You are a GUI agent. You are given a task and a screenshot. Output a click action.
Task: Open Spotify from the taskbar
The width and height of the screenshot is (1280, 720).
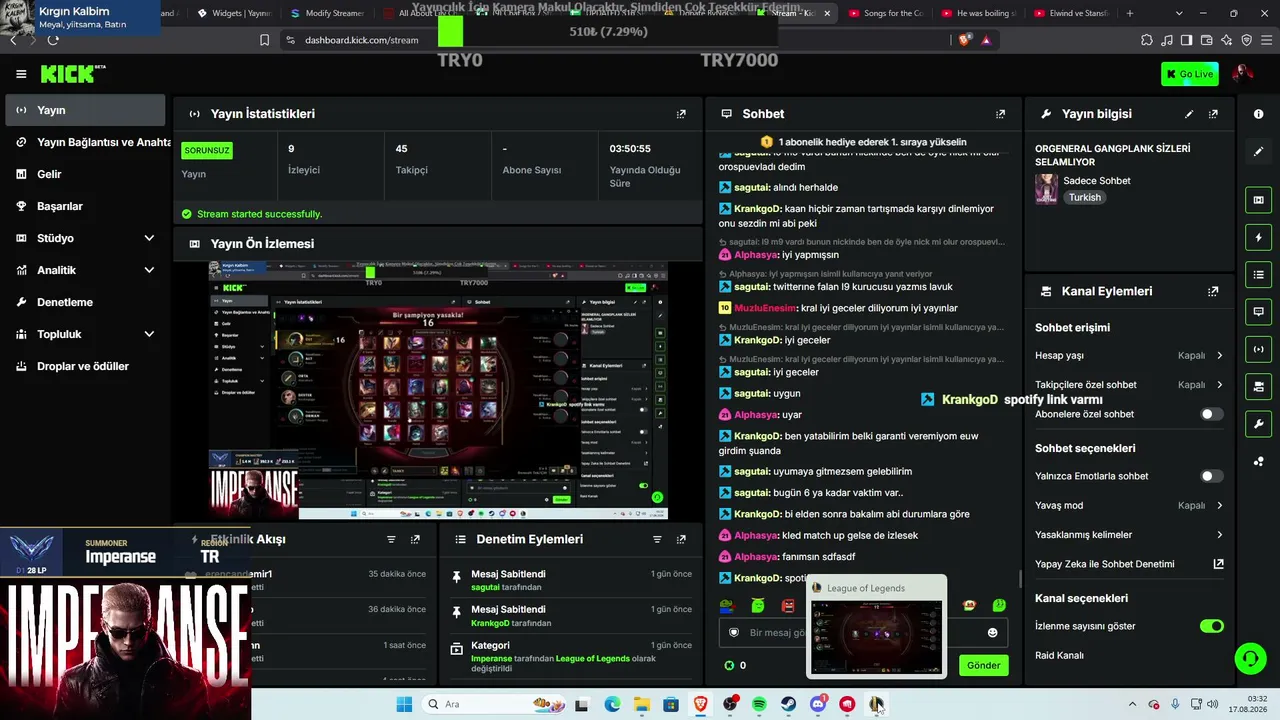(x=759, y=704)
